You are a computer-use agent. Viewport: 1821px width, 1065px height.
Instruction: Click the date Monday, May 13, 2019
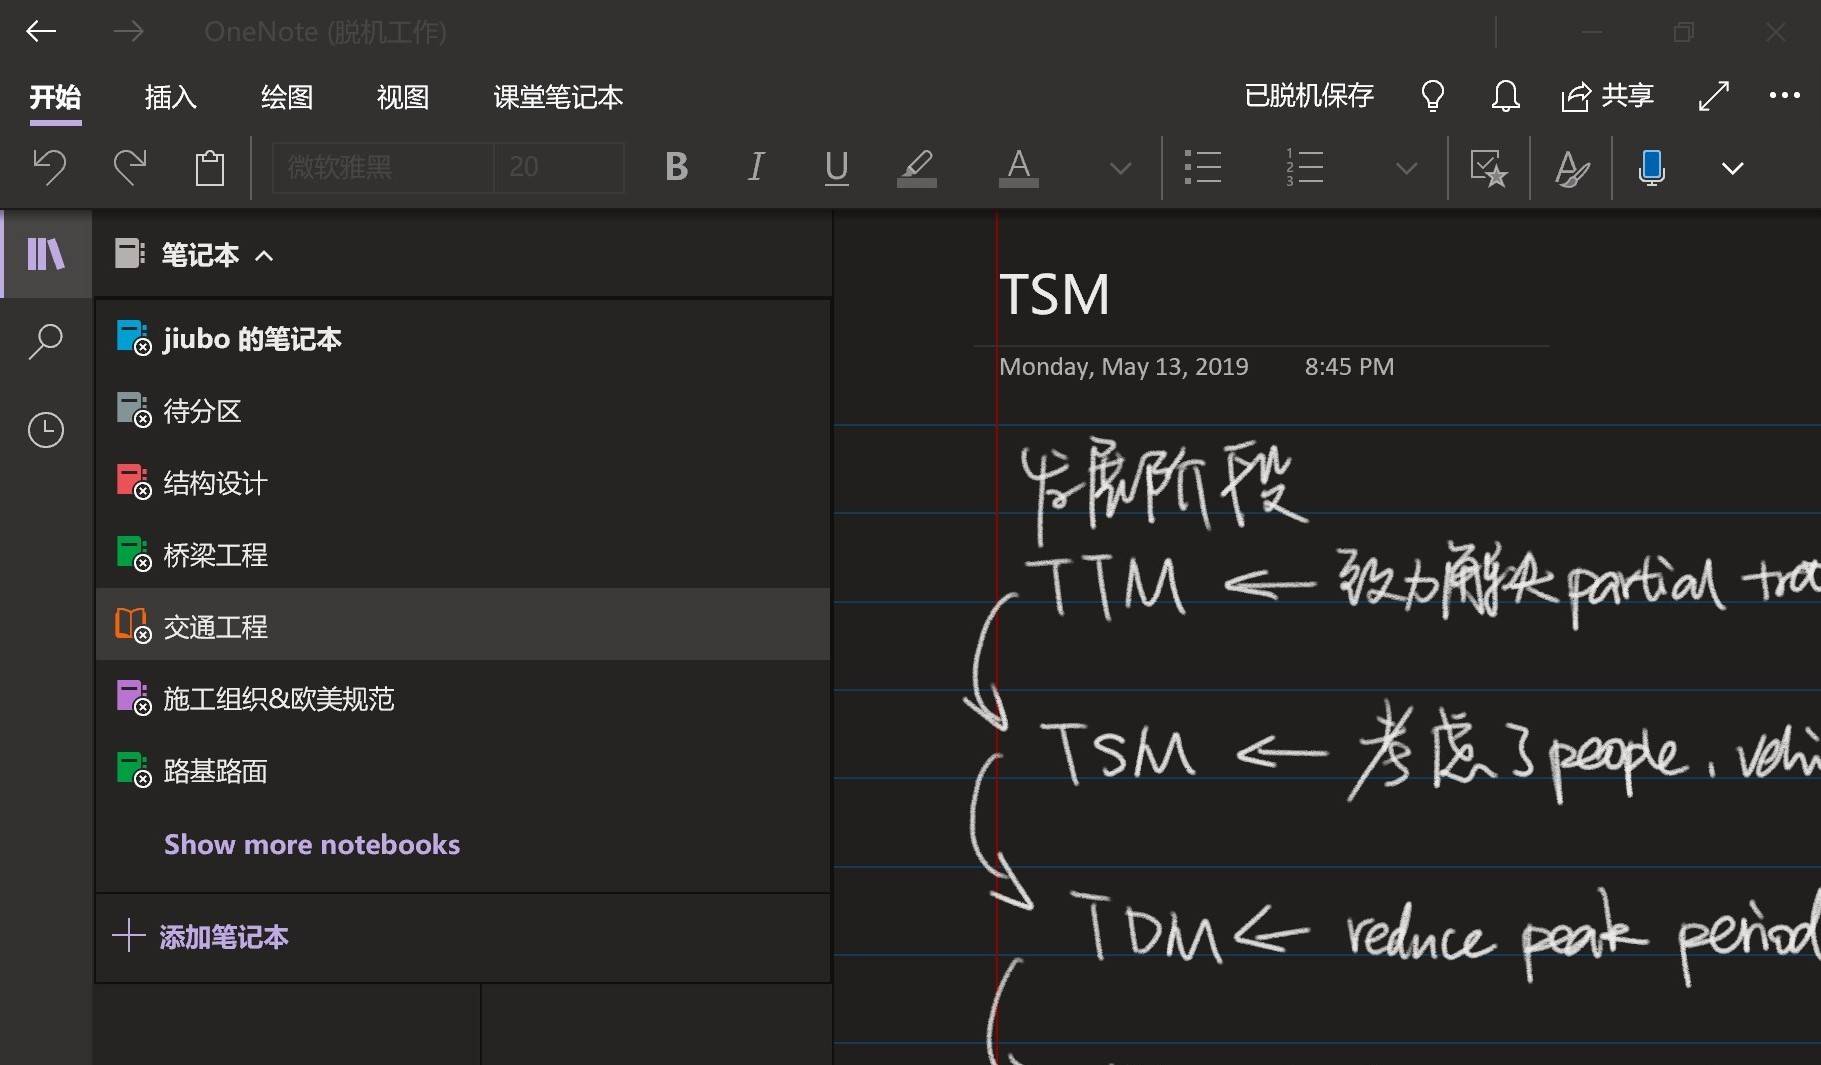tap(1123, 367)
